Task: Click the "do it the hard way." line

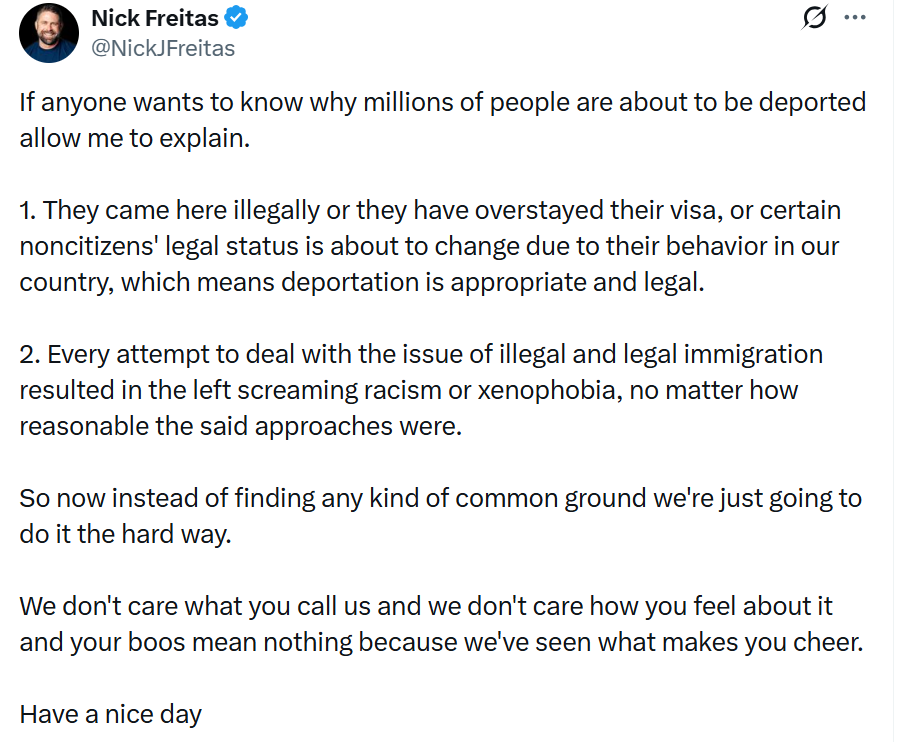Action: (x=125, y=533)
